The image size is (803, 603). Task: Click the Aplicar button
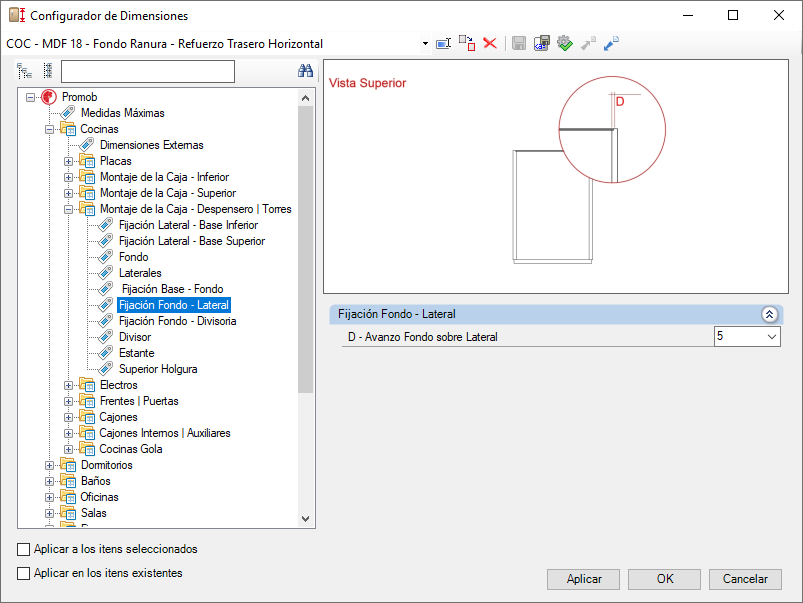click(x=583, y=579)
